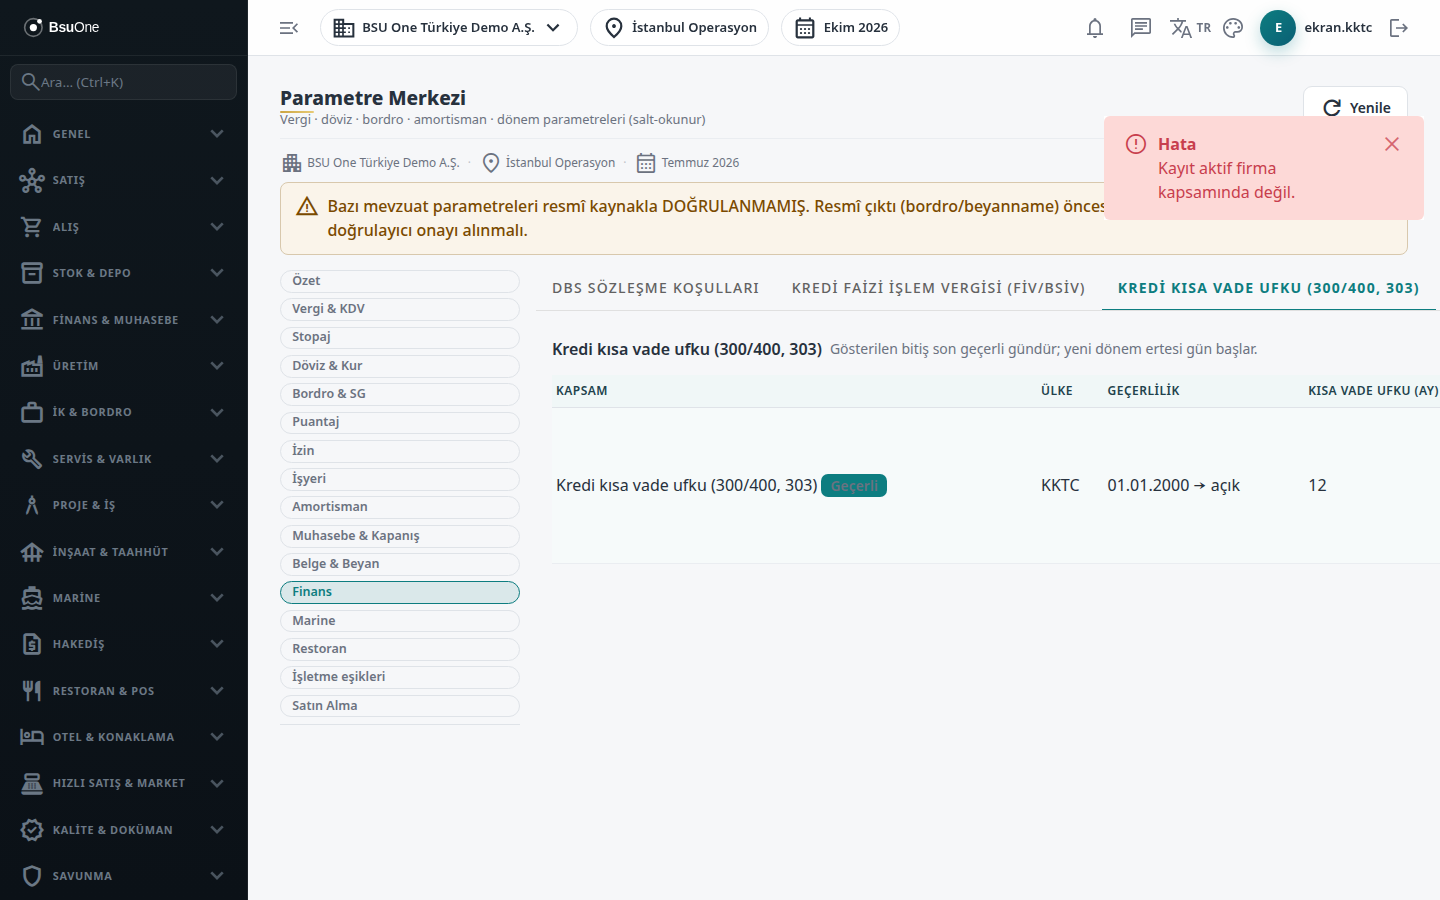Select the Bordro & SG category
This screenshot has width=1440, height=900.
(400, 394)
